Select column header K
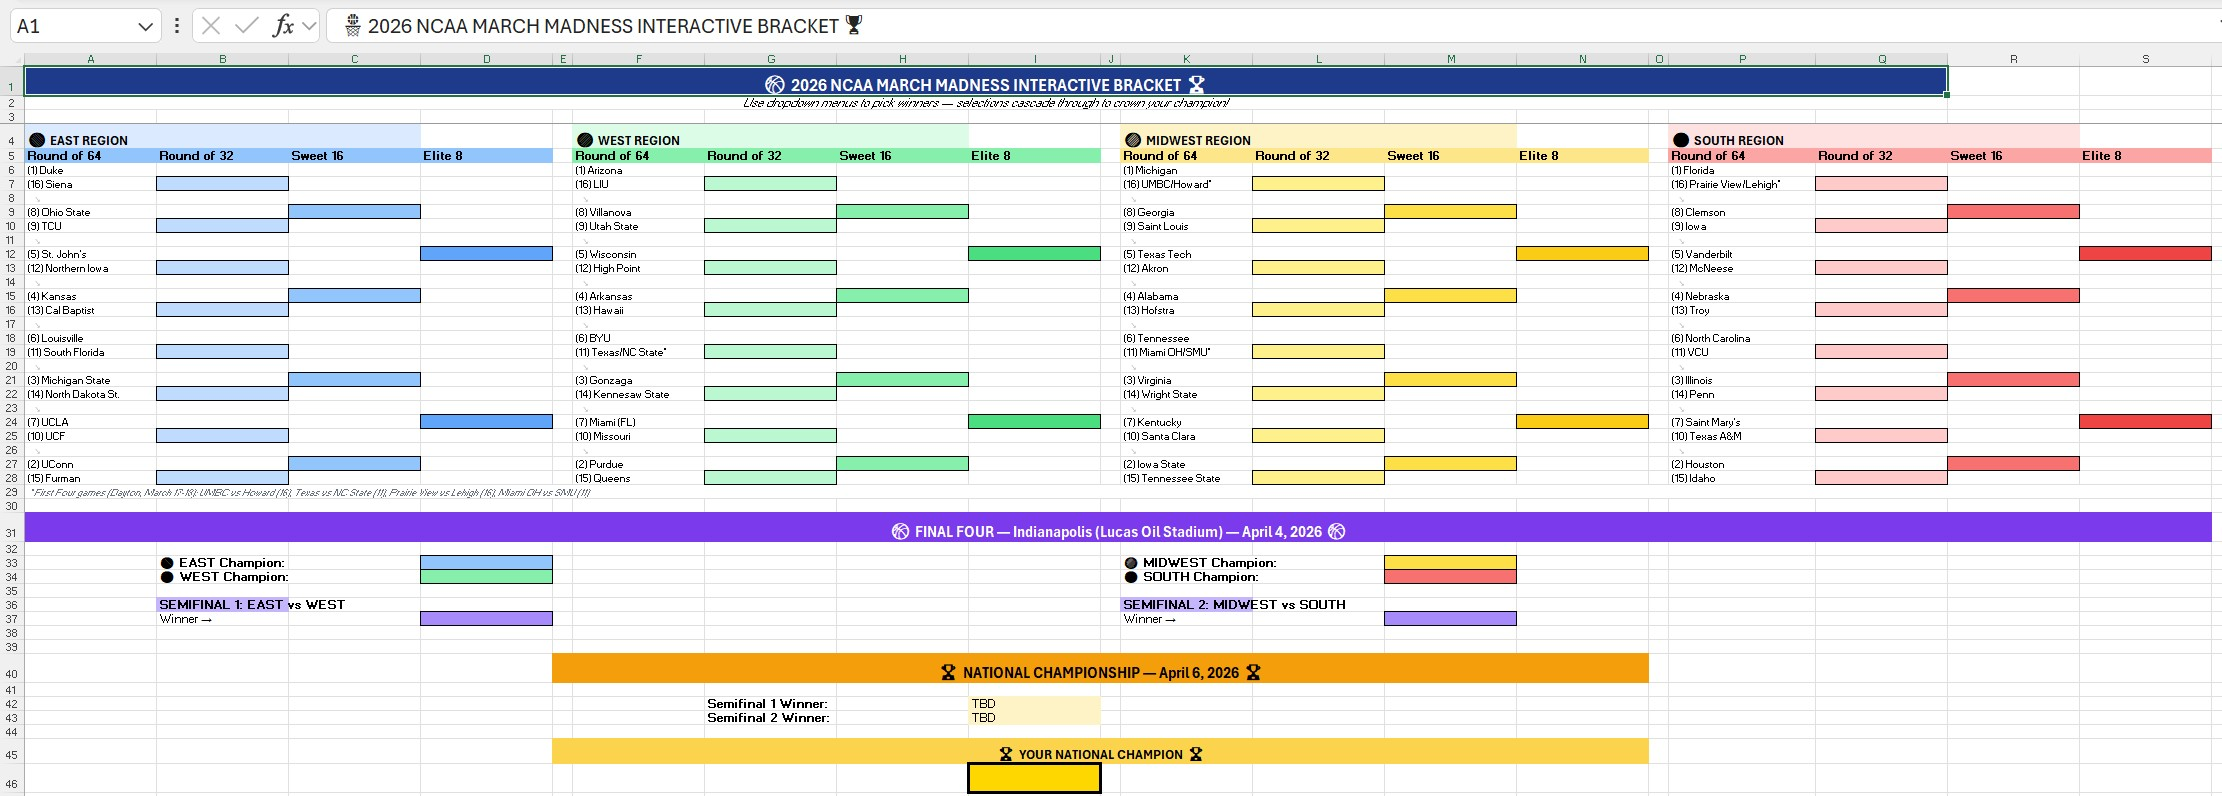Image resolution: width=2222 pixels, height=796 pixels. point(1186,60)
